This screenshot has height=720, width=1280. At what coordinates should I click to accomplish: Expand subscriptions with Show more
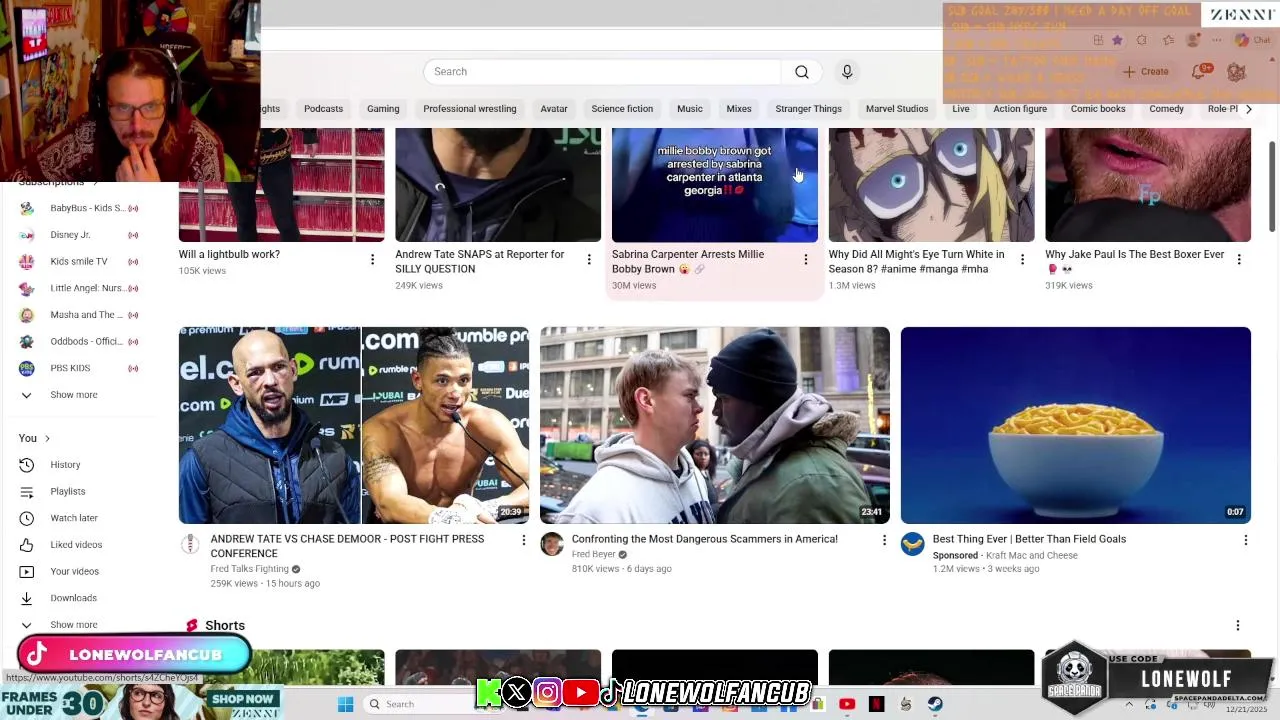click(x=73, y=395)
